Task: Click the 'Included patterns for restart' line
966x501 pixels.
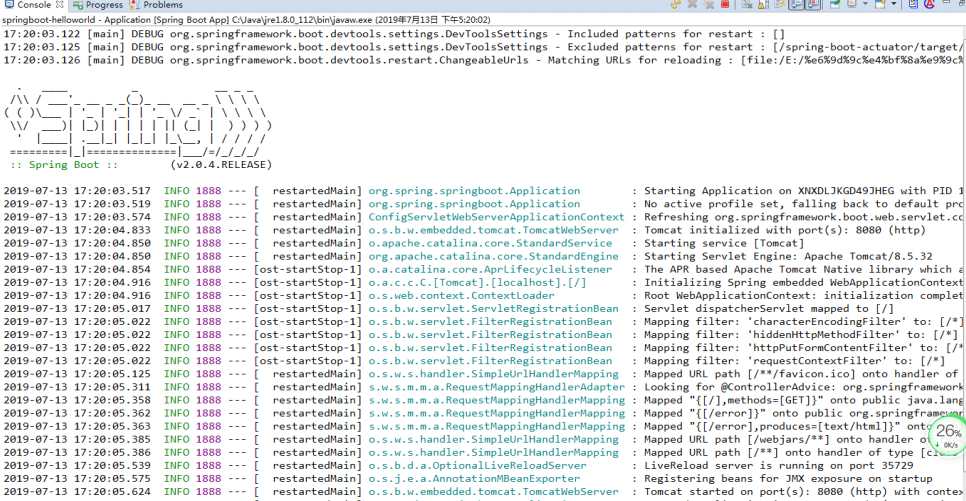Action: tap(394, 34)
